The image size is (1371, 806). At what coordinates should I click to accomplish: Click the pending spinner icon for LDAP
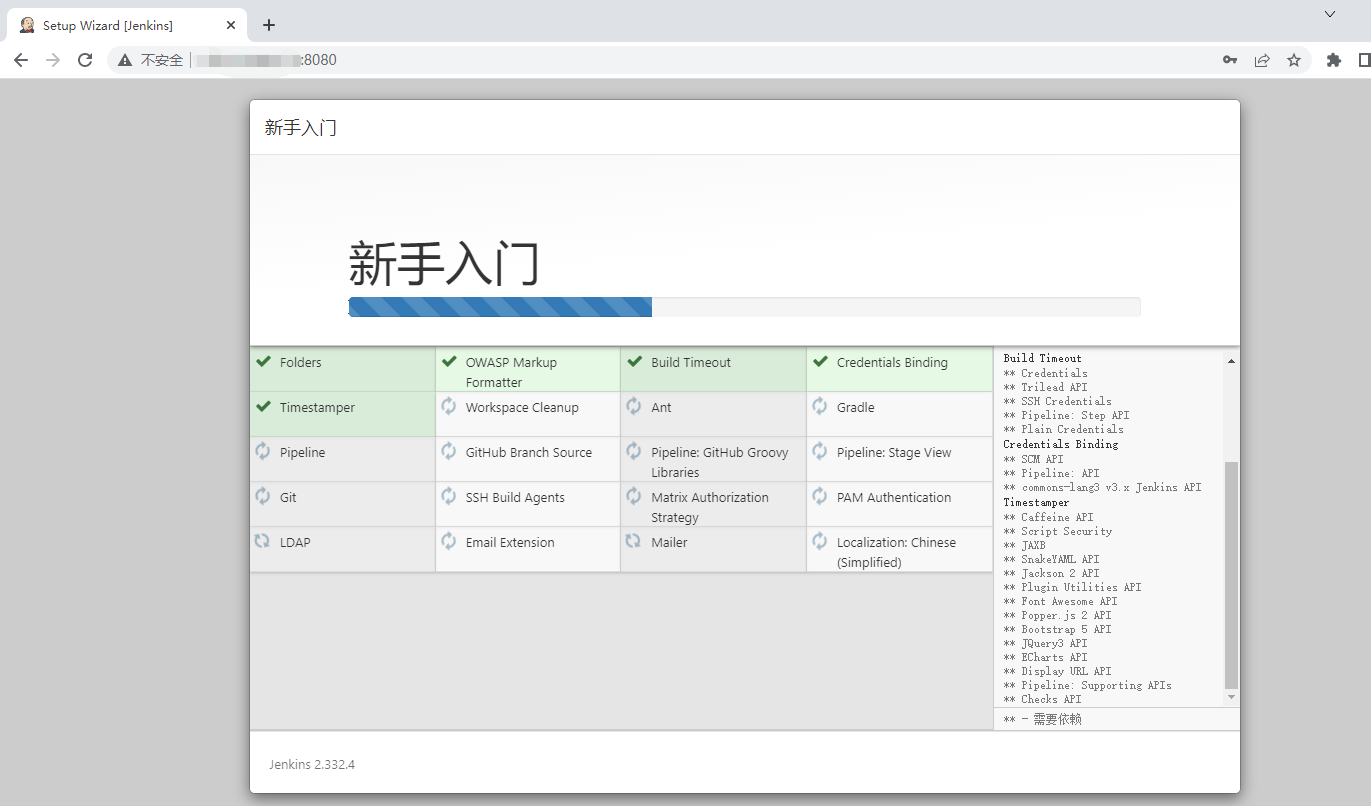[x=263, y=541]
